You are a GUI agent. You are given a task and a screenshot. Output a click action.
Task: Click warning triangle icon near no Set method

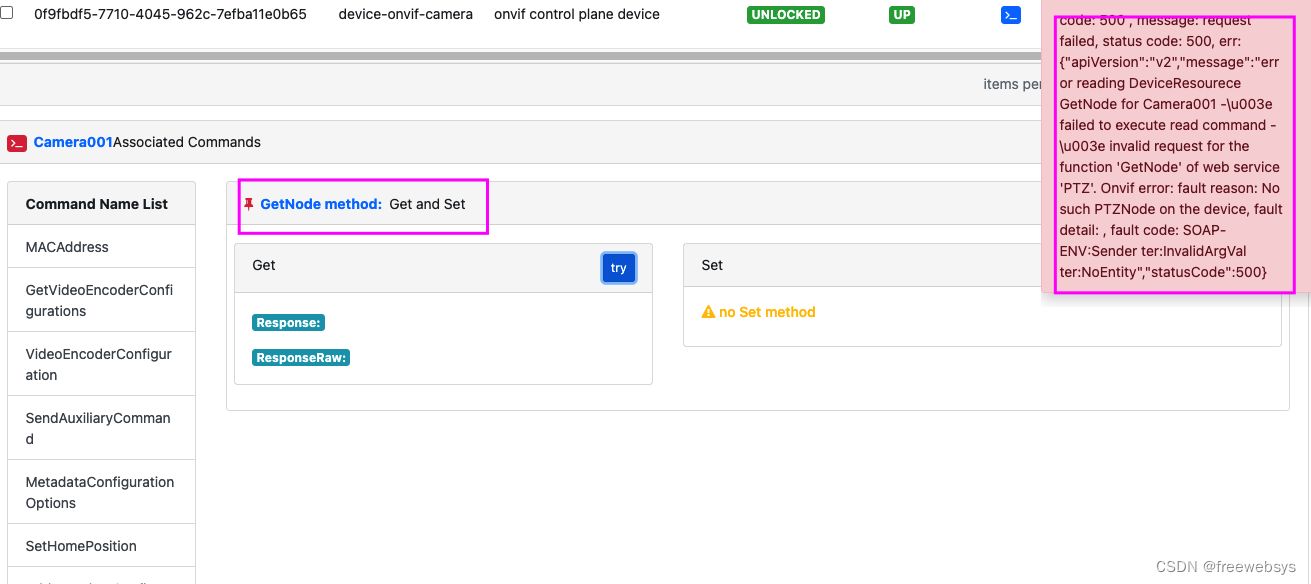pos(708,312)
